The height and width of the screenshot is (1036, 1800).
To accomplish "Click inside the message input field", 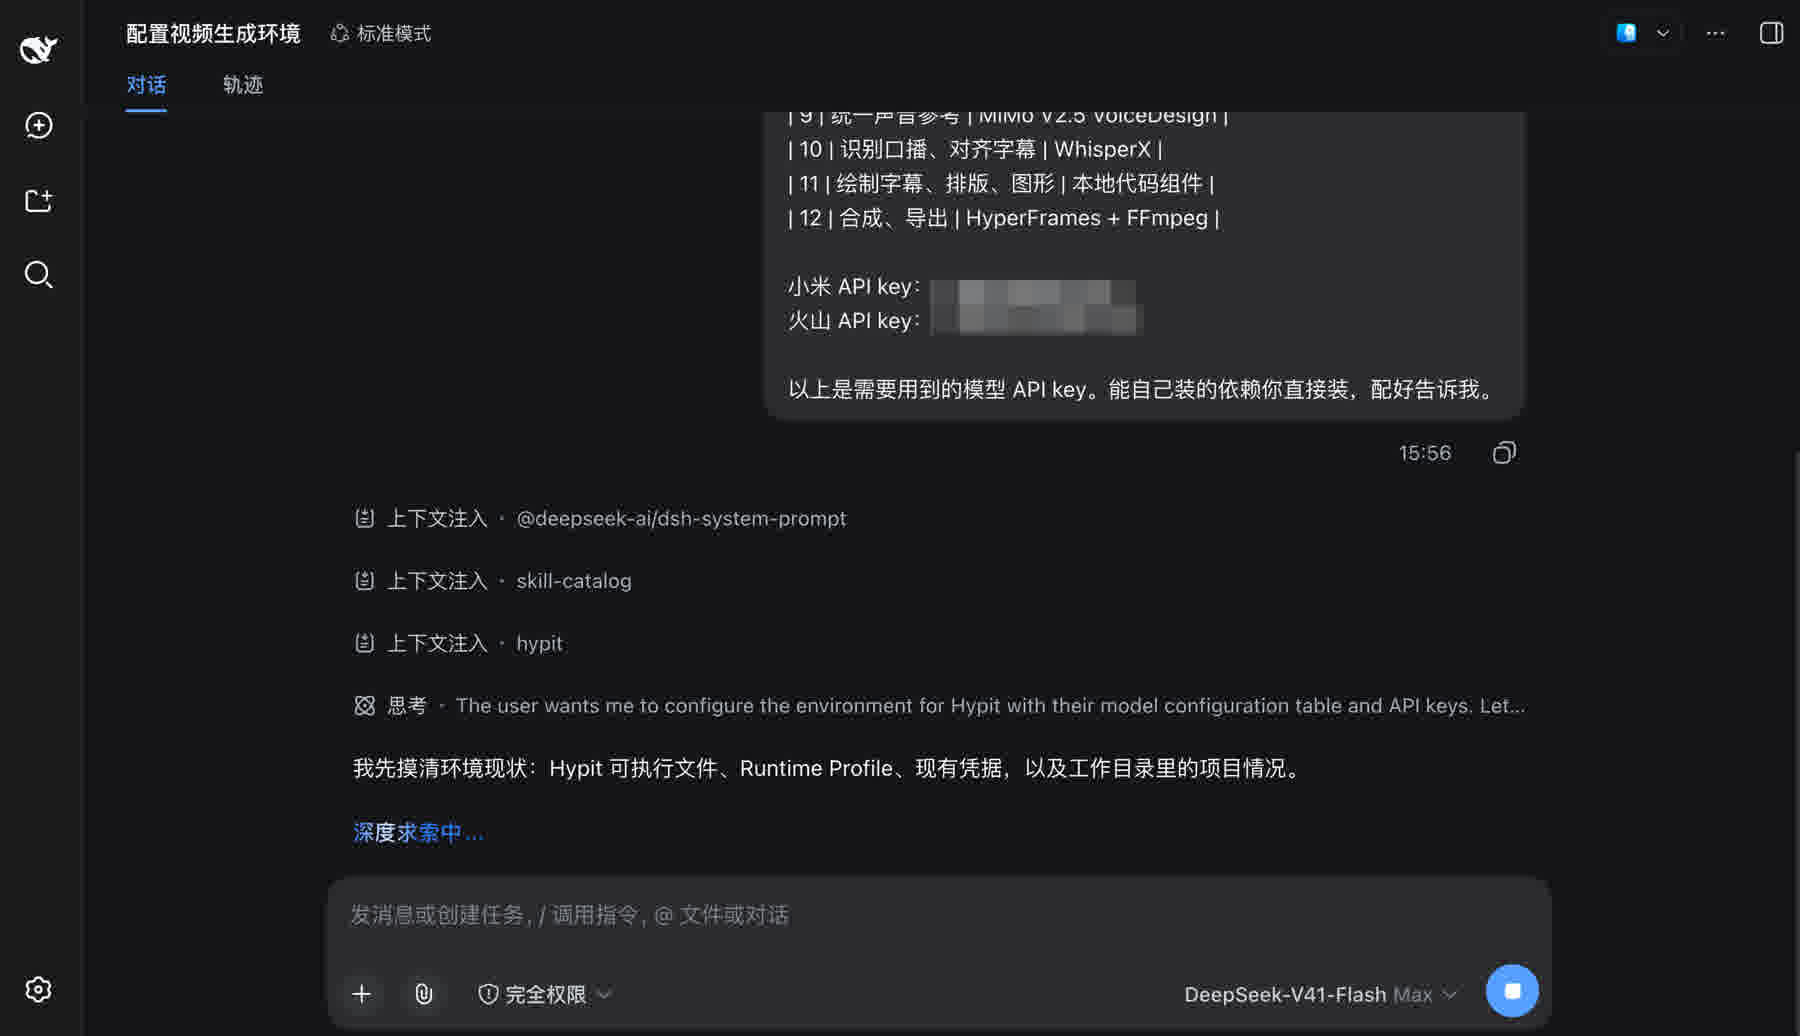I will click(939, 915).
